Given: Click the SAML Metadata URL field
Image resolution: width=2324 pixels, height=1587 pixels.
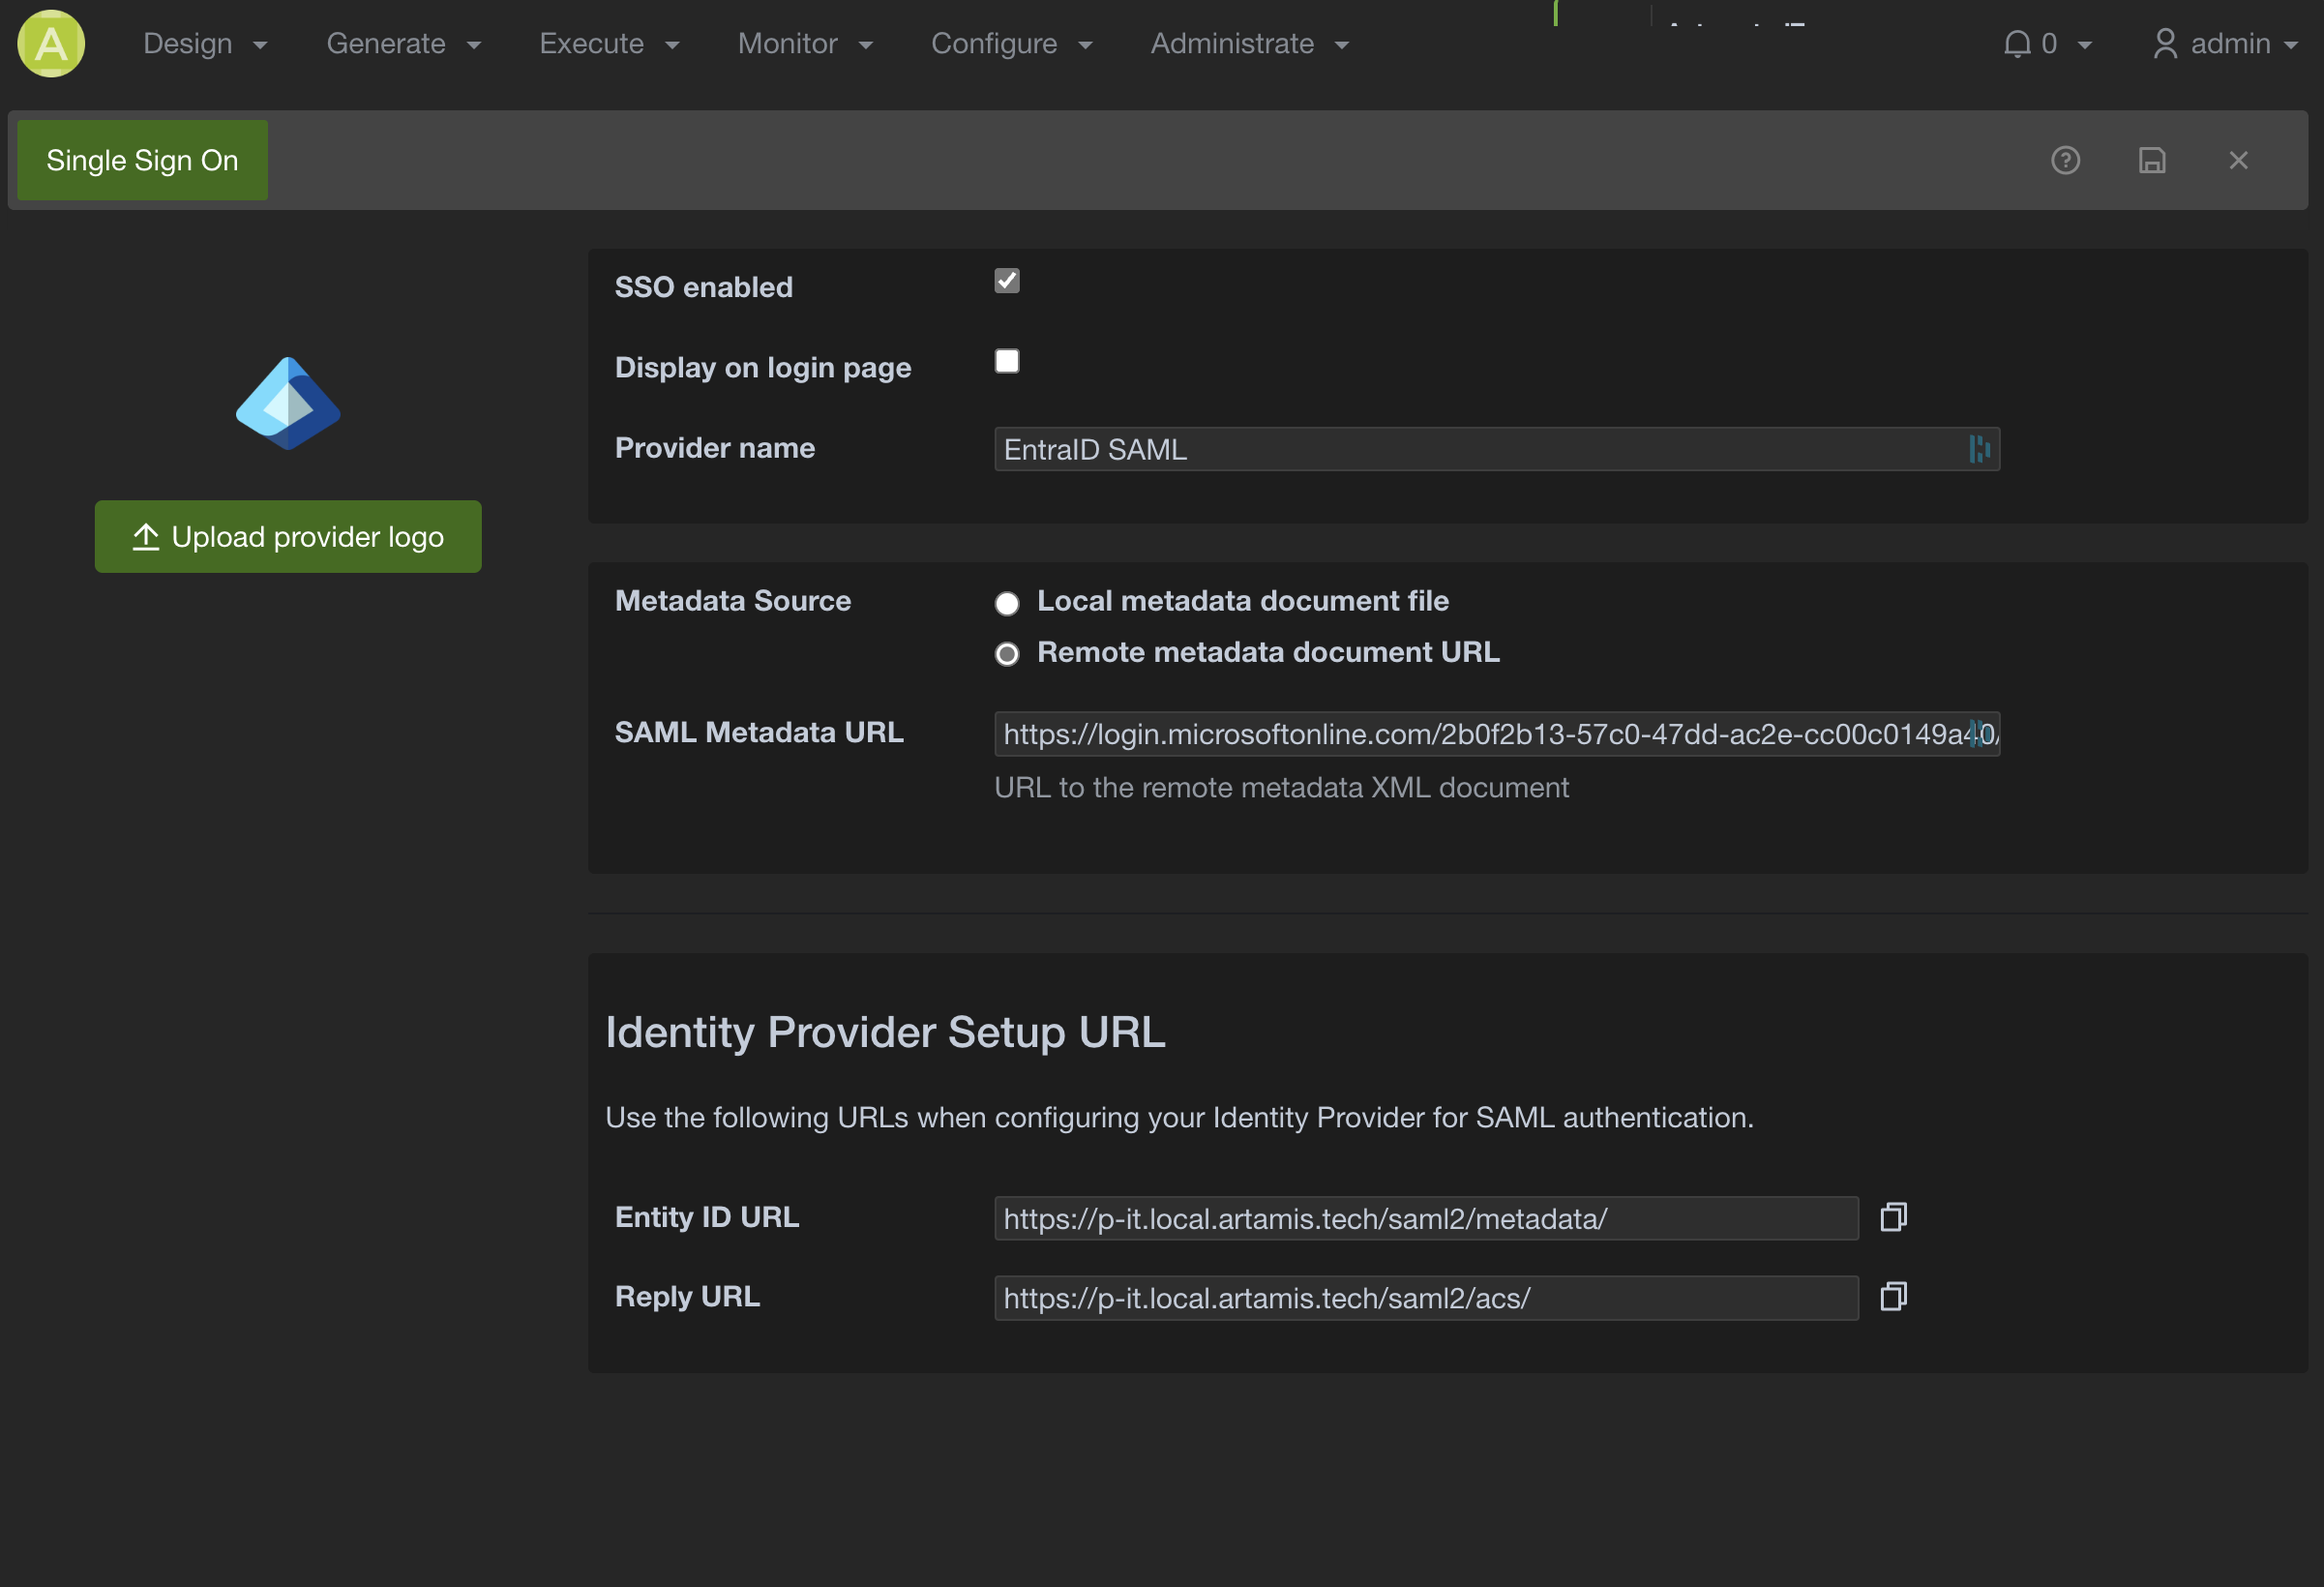Looking at the screenshot, I should coord(1497,734).
